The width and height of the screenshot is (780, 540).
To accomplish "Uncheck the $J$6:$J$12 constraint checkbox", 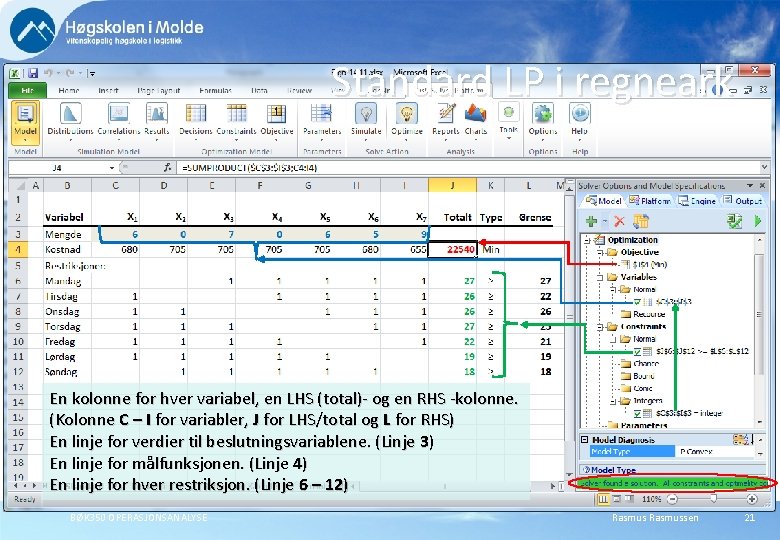I will 637,351.
